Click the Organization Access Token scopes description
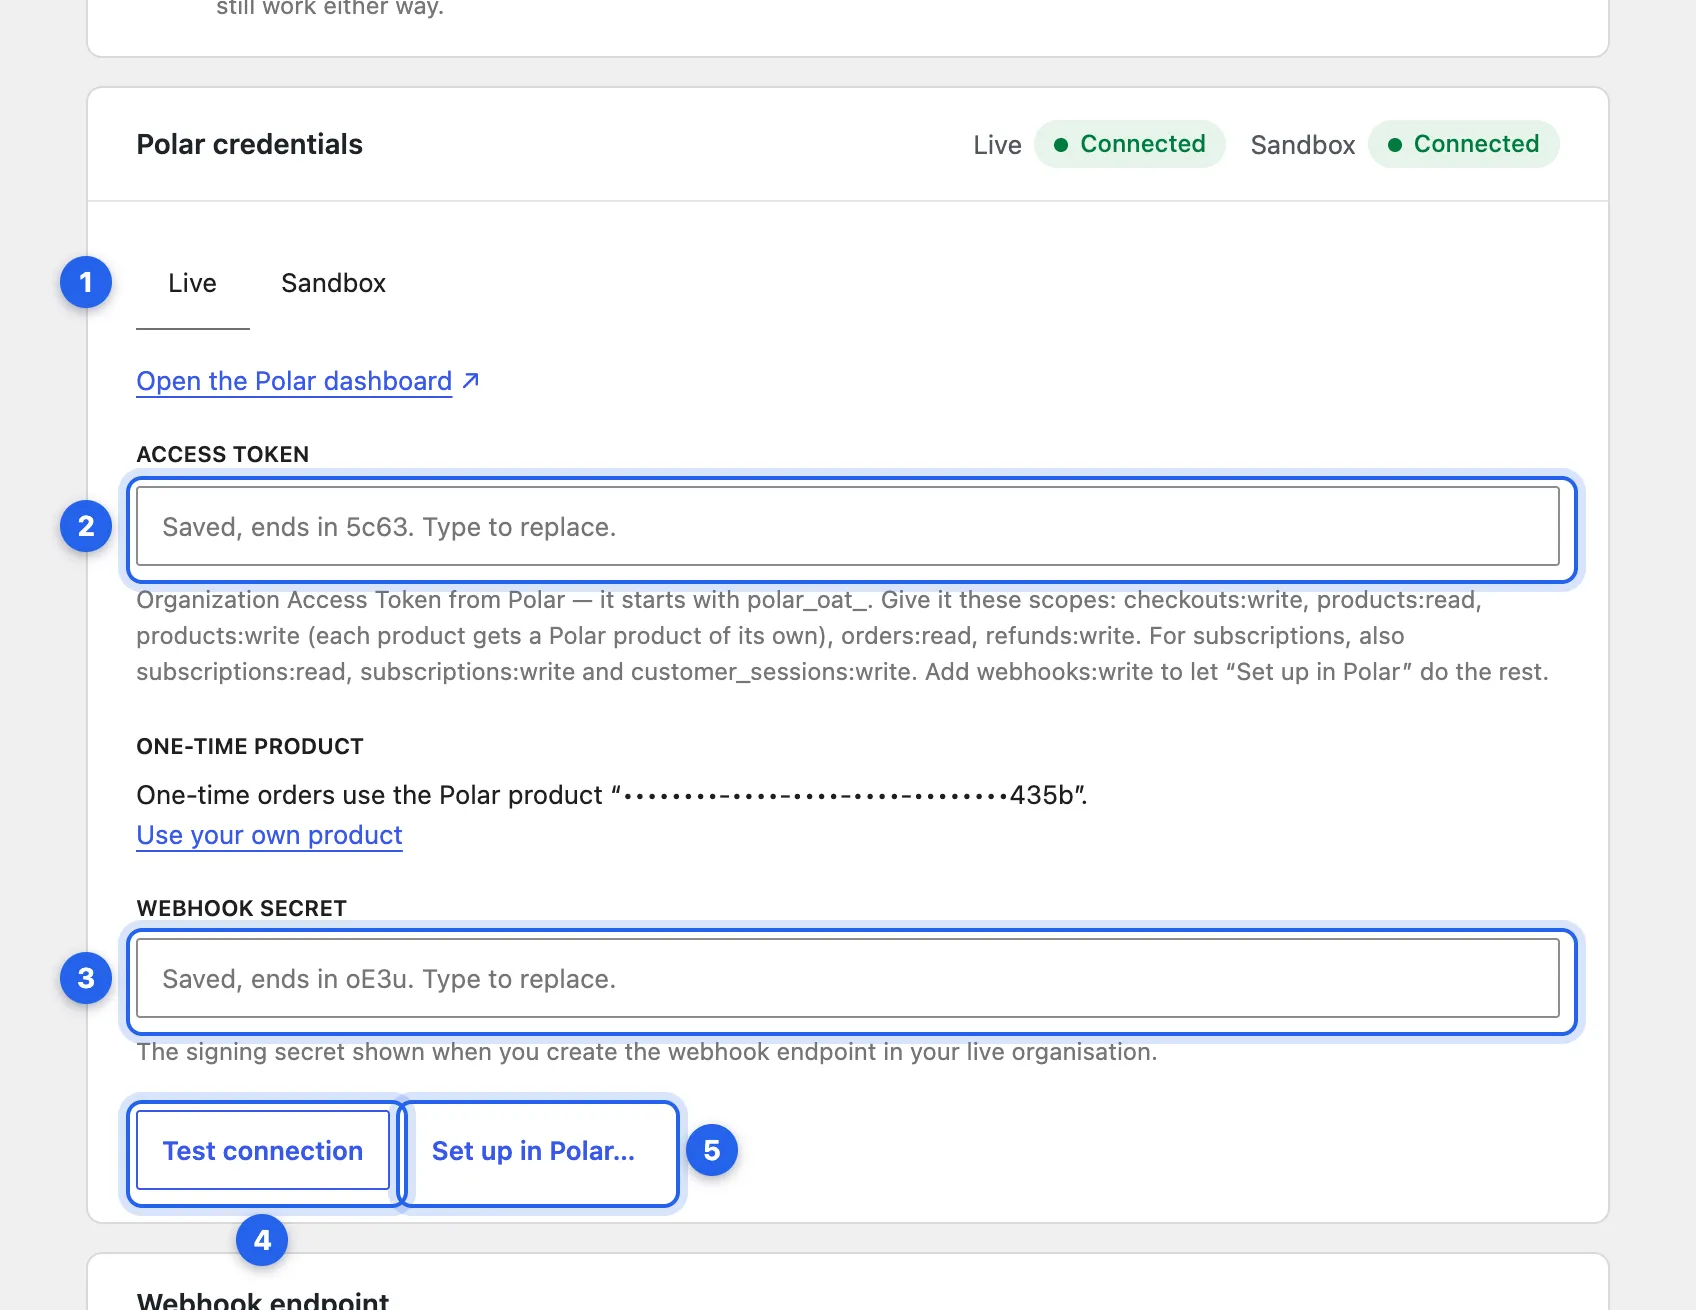 (843, 636)
